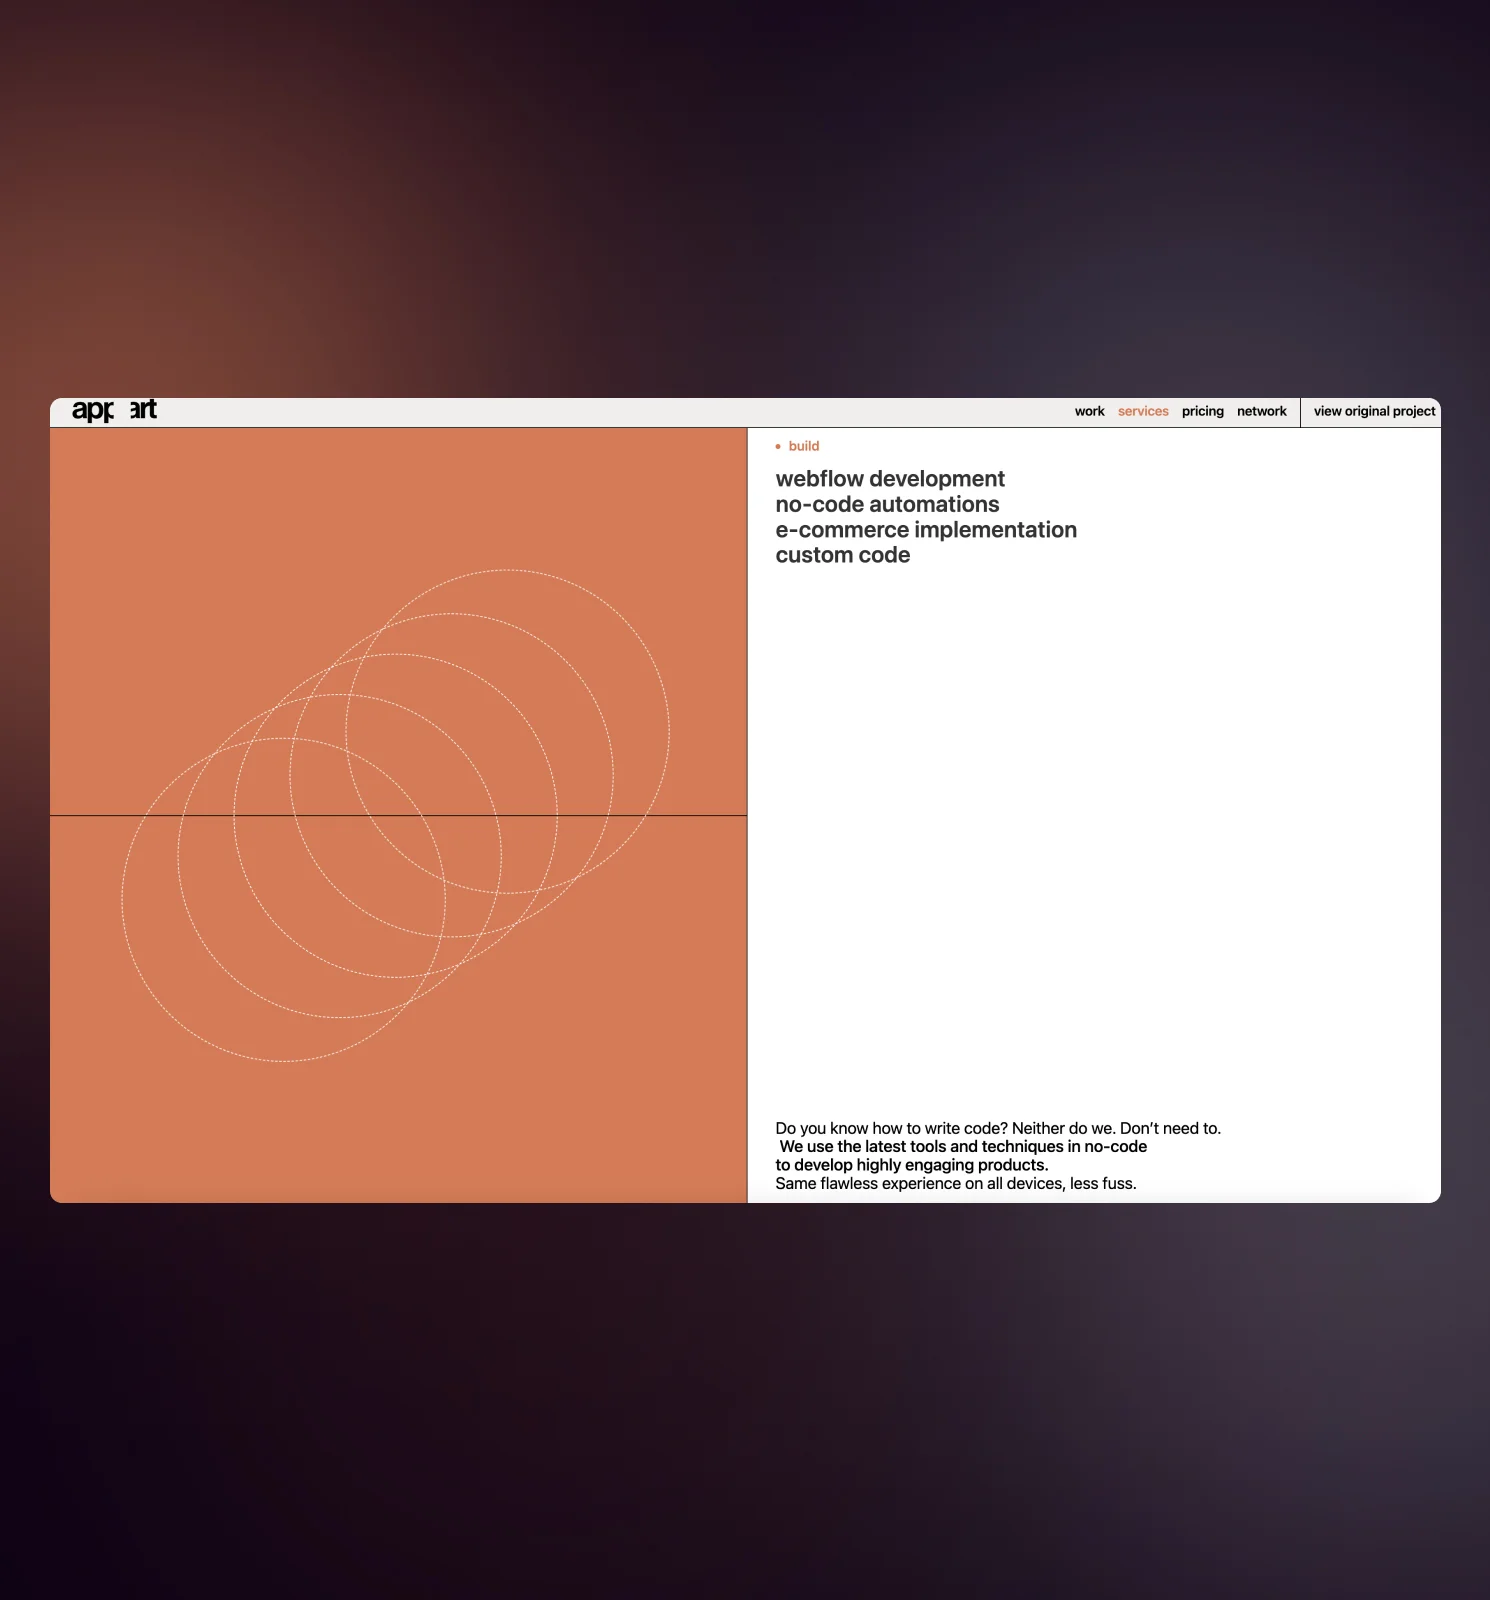Click the sentence starting "Do you know how"
Screen dimensions: 1490x1600
pyautogui.click(x=997, y=1128)
